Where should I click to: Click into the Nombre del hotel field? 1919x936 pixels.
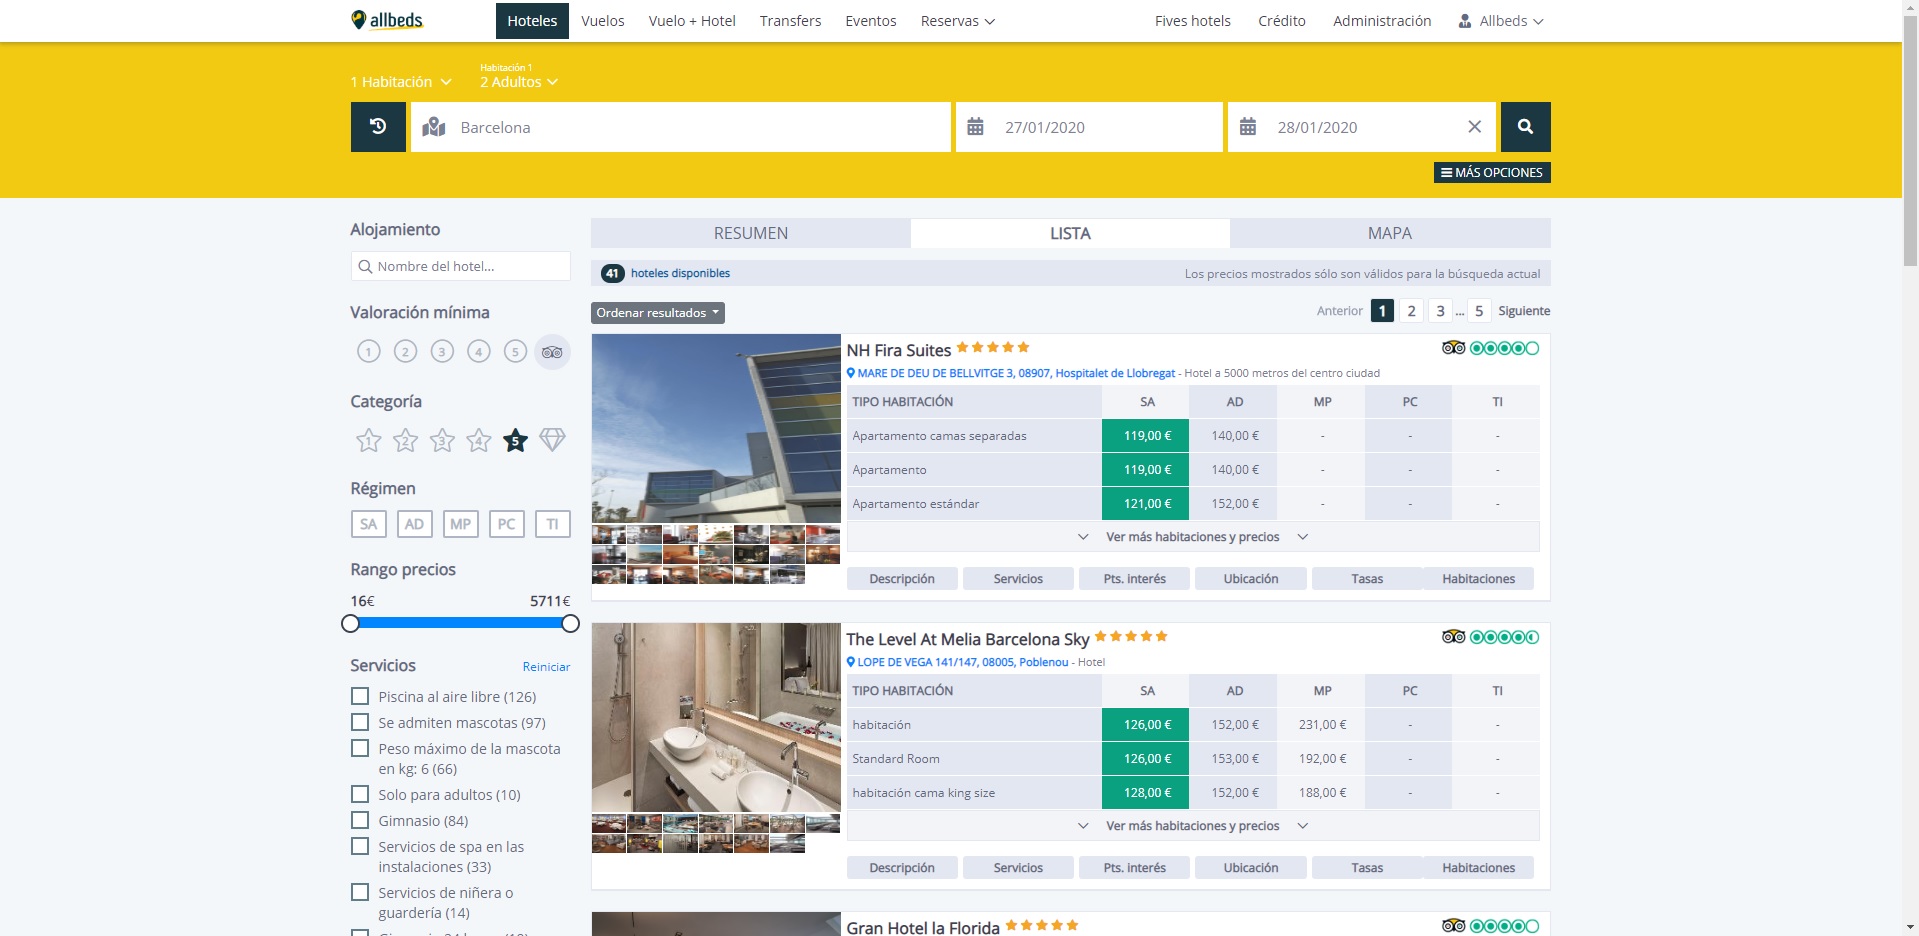pyautogui.click(x=461, y=266)
